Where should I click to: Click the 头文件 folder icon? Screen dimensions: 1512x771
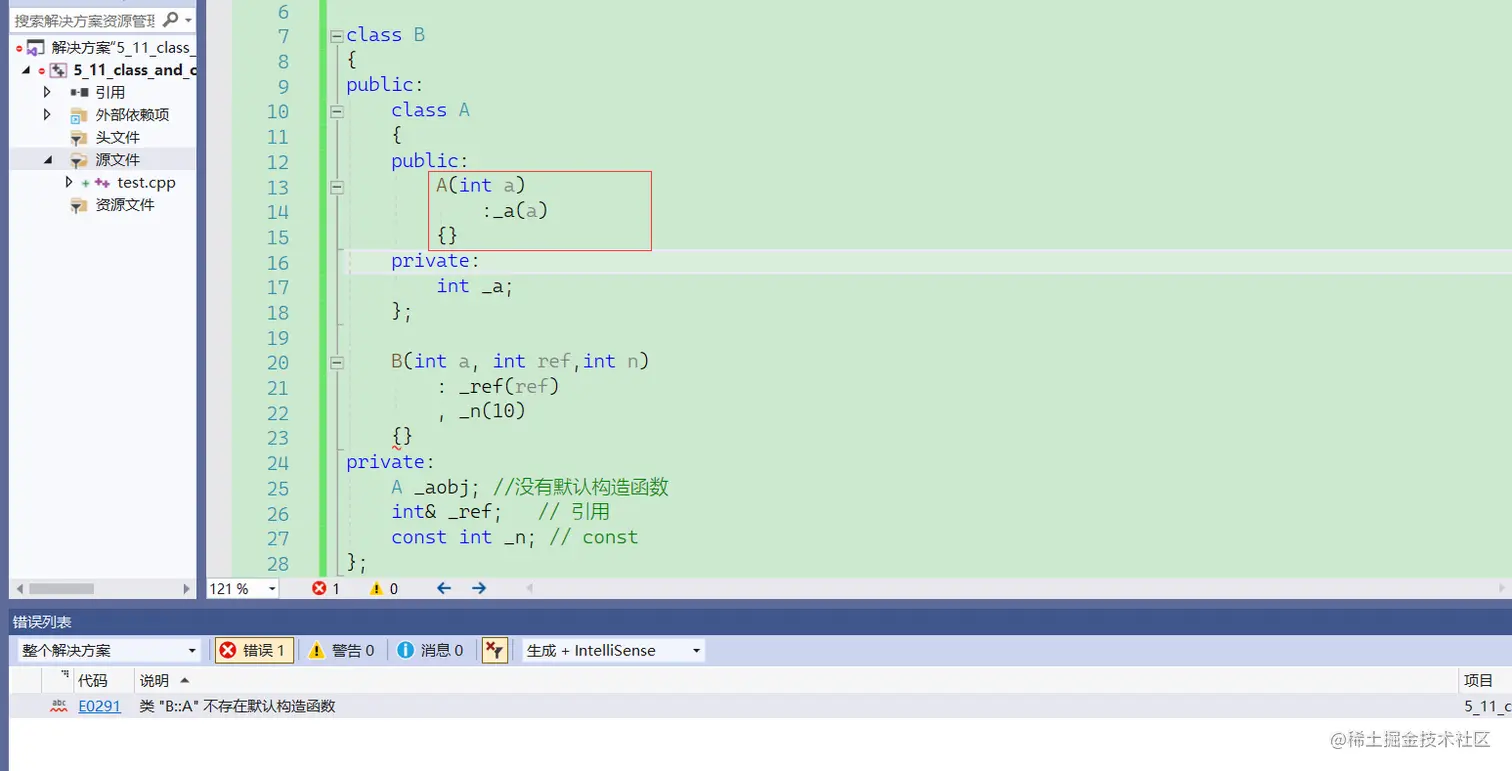point(79,137)
